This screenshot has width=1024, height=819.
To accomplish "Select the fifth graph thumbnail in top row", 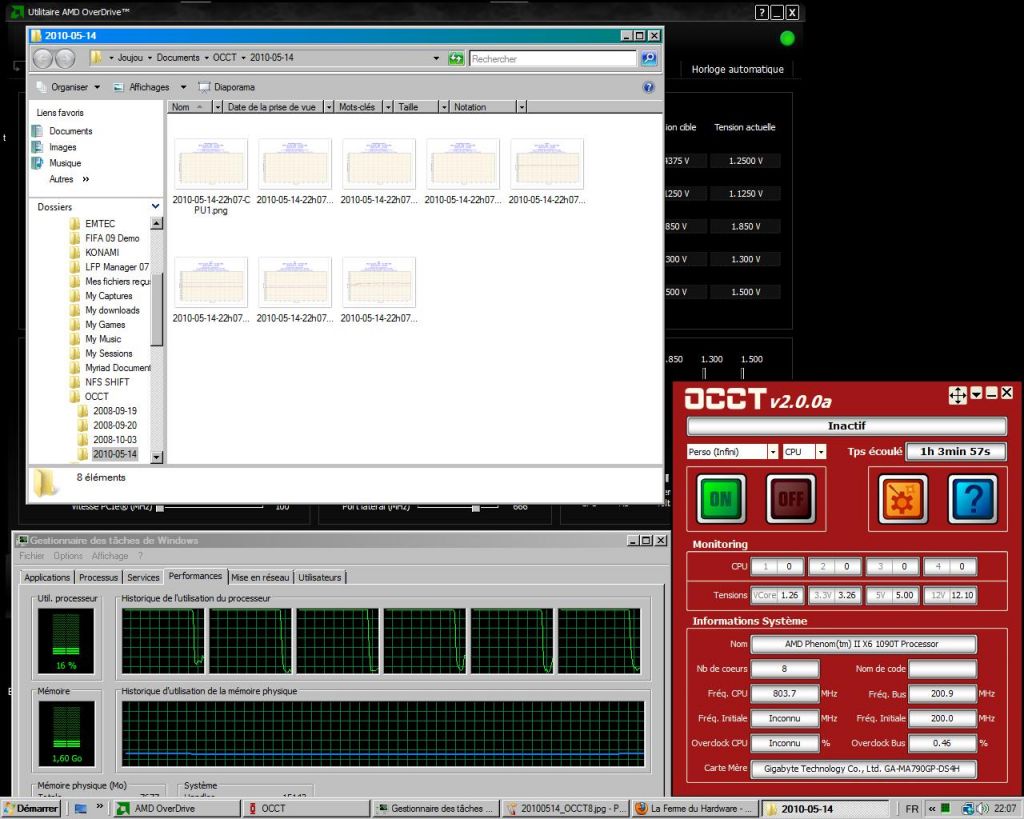I will 547,165.
